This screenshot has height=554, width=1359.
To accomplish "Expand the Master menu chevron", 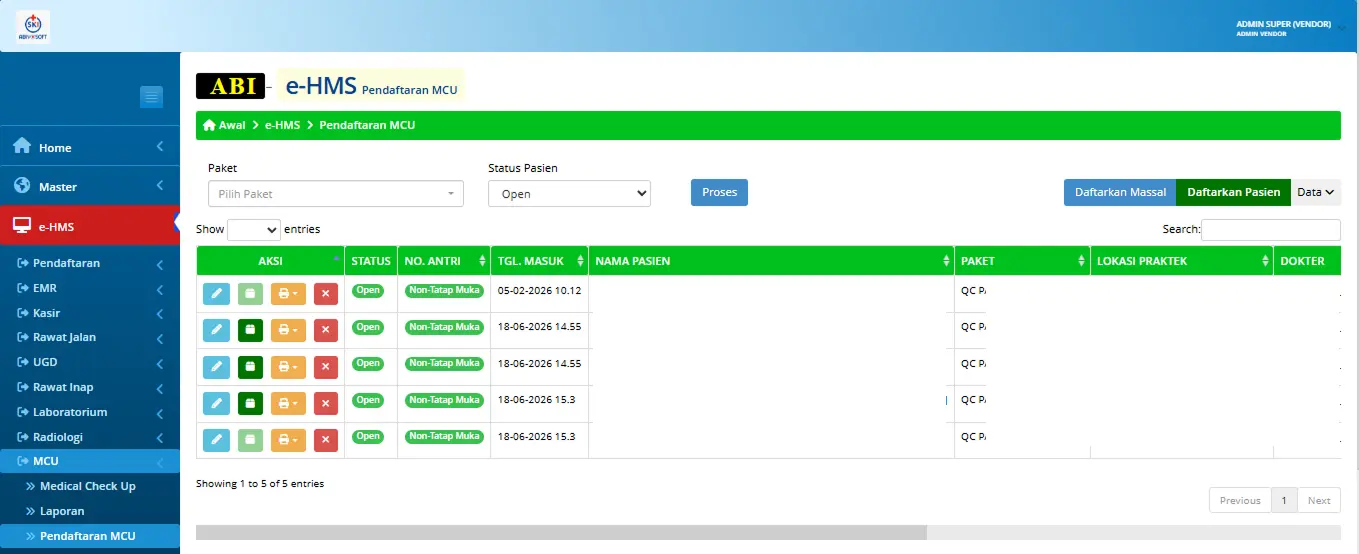I will [x=160, y=186].
